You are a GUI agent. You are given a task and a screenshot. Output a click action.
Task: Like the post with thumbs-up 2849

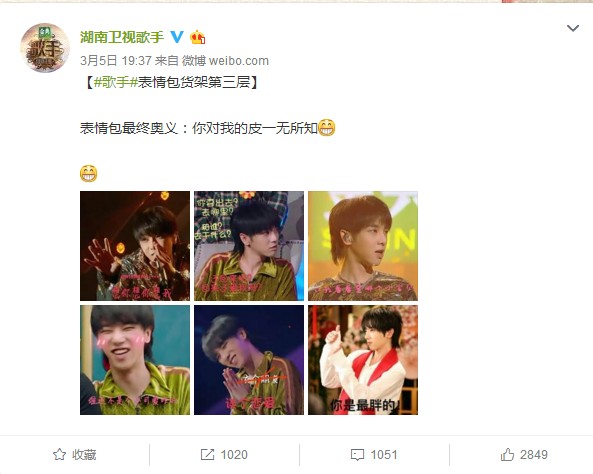click(507, 454)
